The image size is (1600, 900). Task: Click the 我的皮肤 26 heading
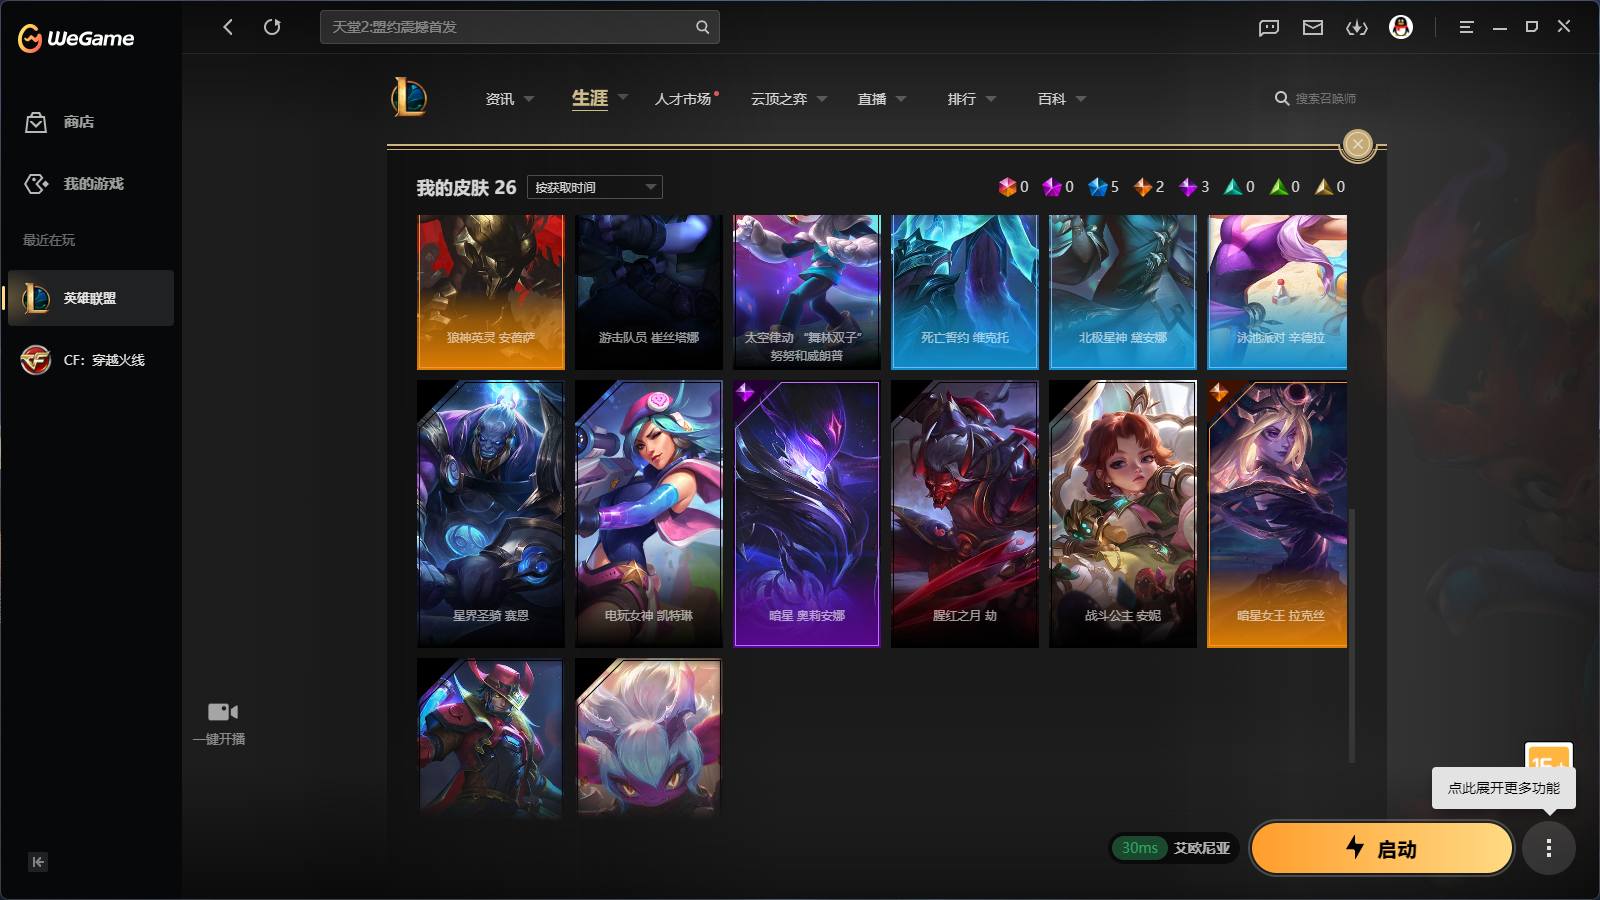[466, 188]
